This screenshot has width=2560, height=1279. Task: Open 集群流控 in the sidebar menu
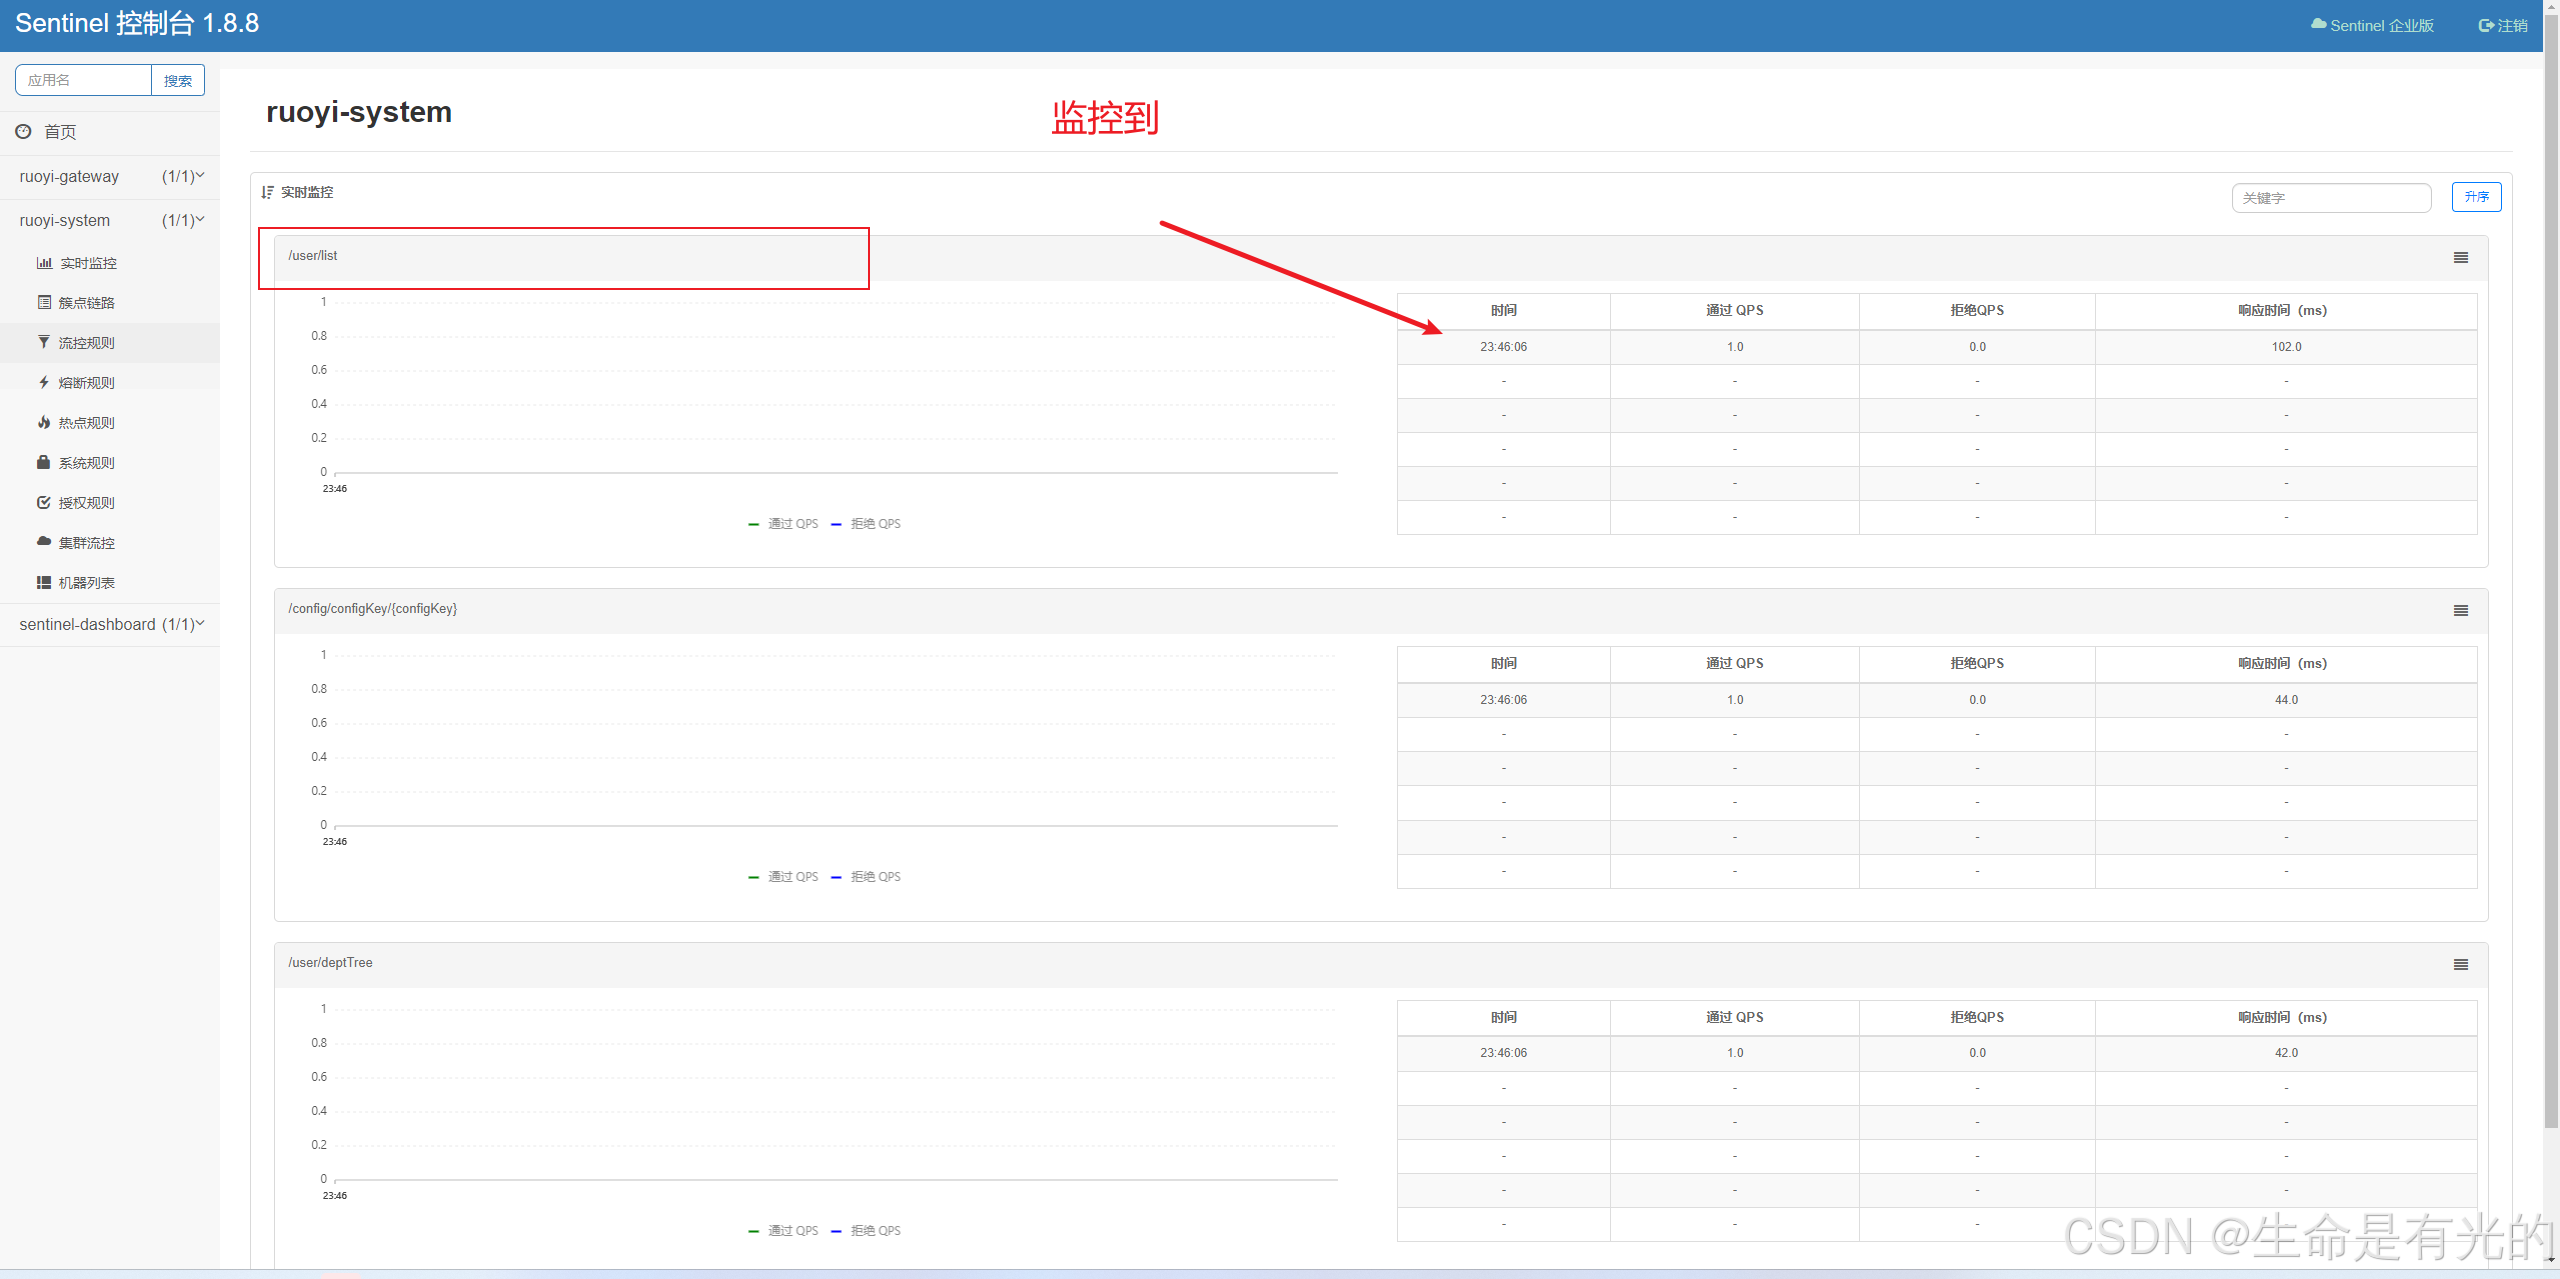click(x=87, y=543)
